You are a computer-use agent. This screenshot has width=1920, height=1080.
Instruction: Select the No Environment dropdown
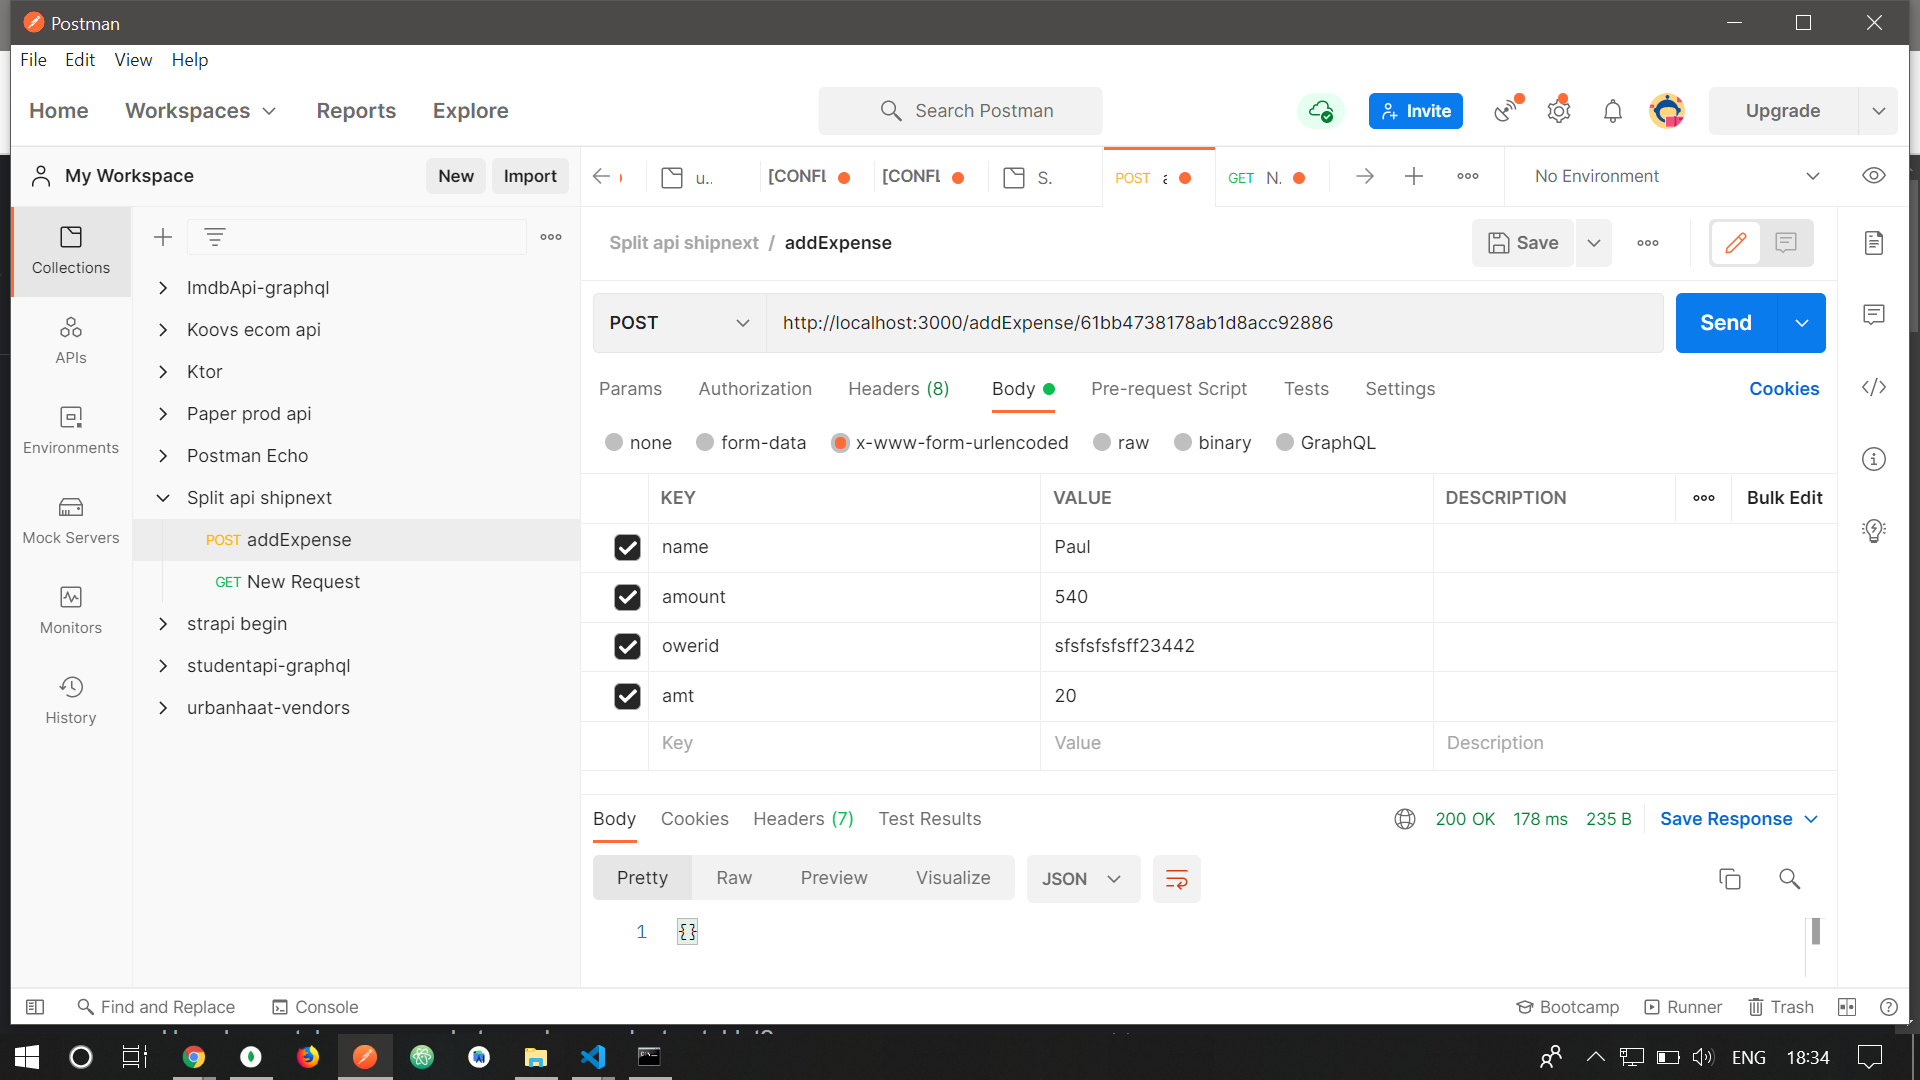[x=1677, y=175]
